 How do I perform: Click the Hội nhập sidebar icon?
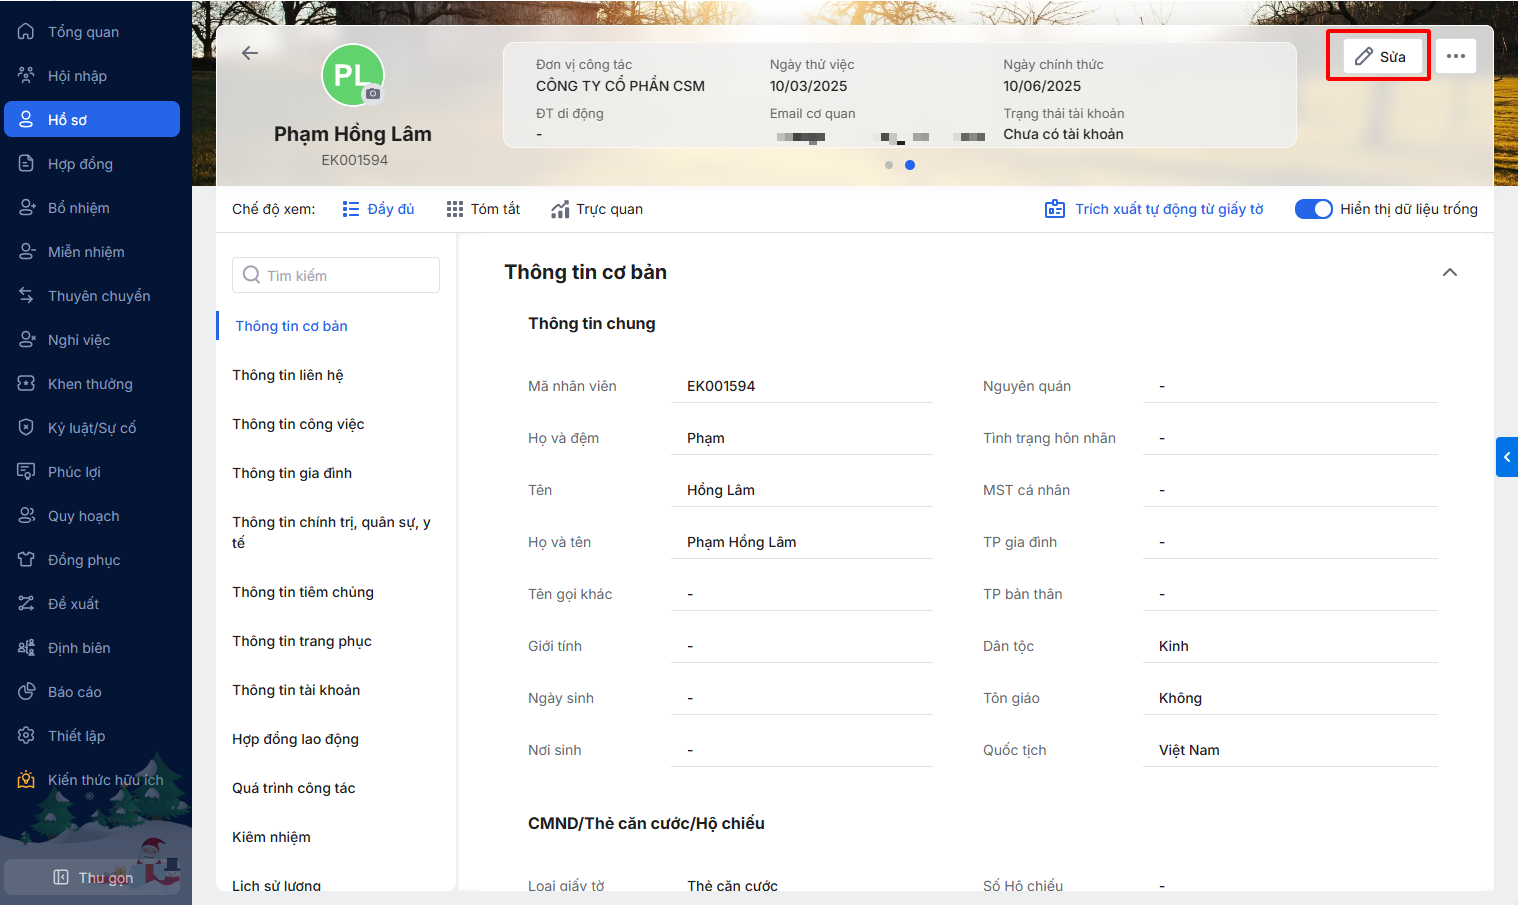26,76
